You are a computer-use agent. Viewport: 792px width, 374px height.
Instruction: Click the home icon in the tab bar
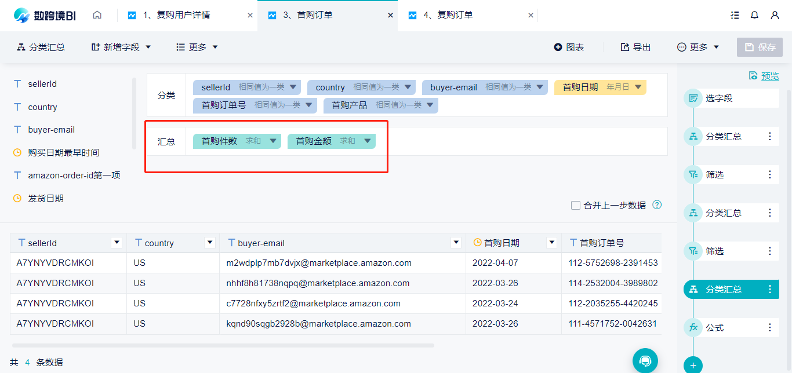click(x=97, y=16)
